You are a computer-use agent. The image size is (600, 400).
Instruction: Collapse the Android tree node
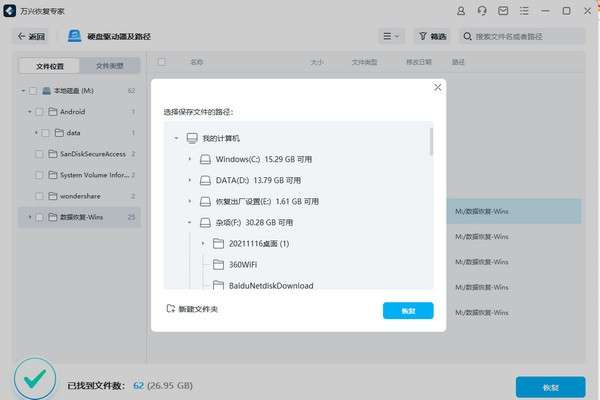(x=29, y=112)
